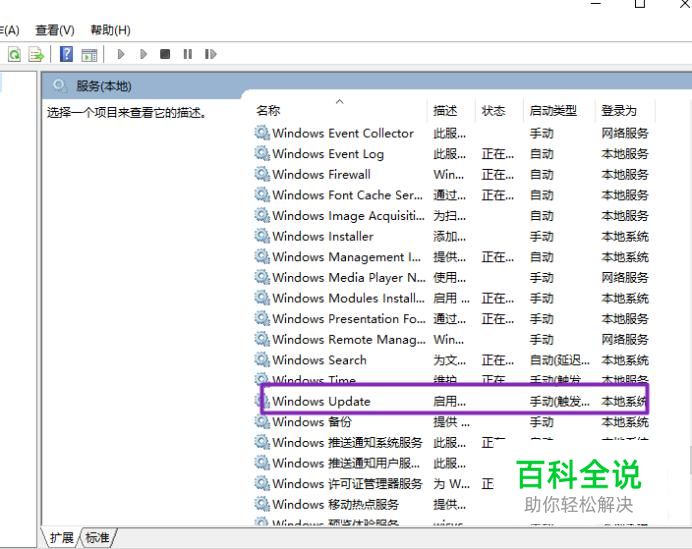This screenshot has height=549, width=692.
Task: Switch to the 扩展 tab
Action: click(61, 538)
